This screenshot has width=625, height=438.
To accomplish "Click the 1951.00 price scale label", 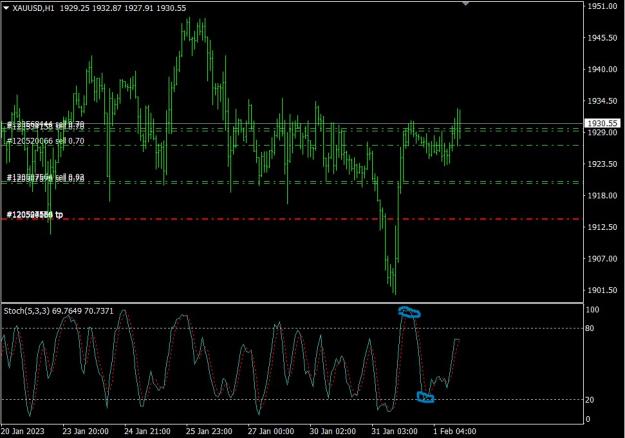I will (x=602, y=6).
